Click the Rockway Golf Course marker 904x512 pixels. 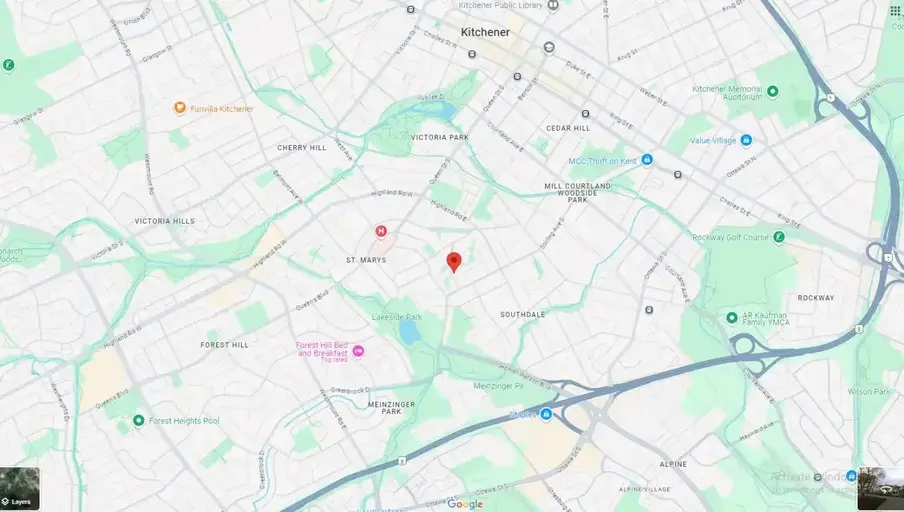[779, 237]
